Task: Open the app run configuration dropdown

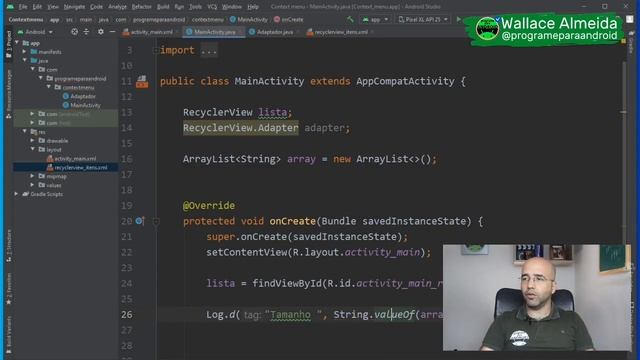Action: pyautogui.click(x=376, y=19)
